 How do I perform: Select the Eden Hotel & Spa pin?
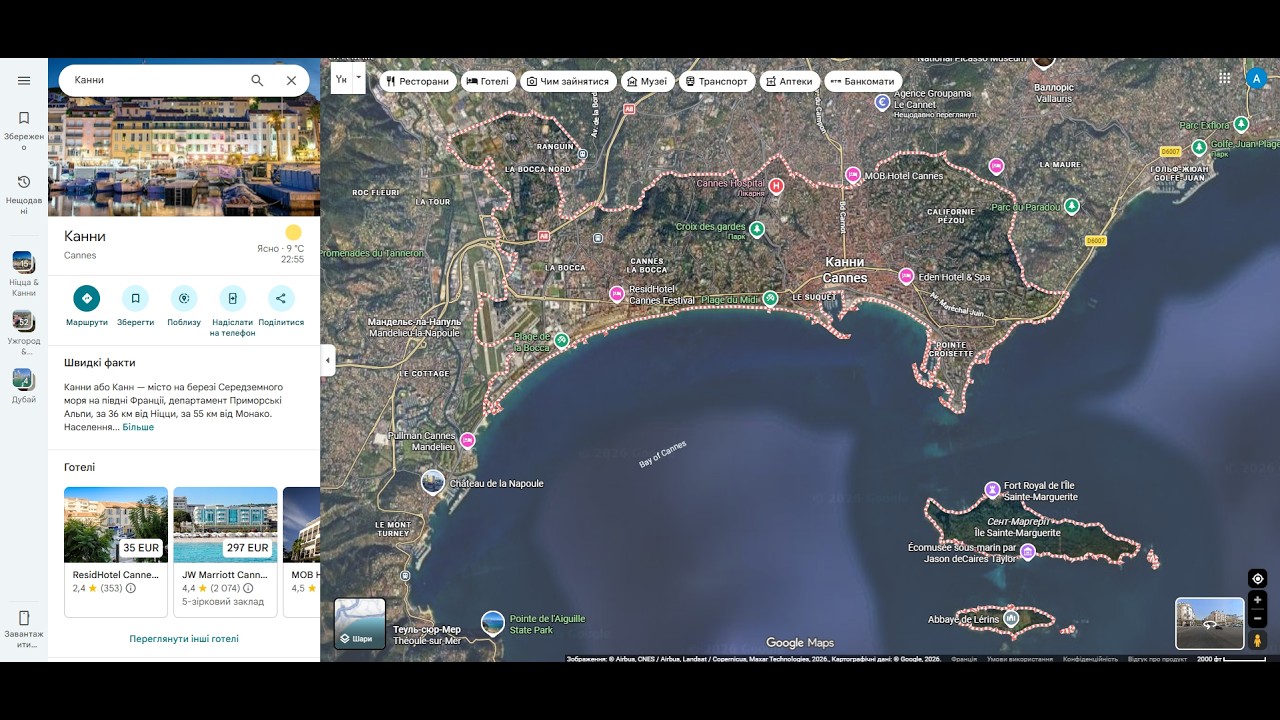click(906, 276)
